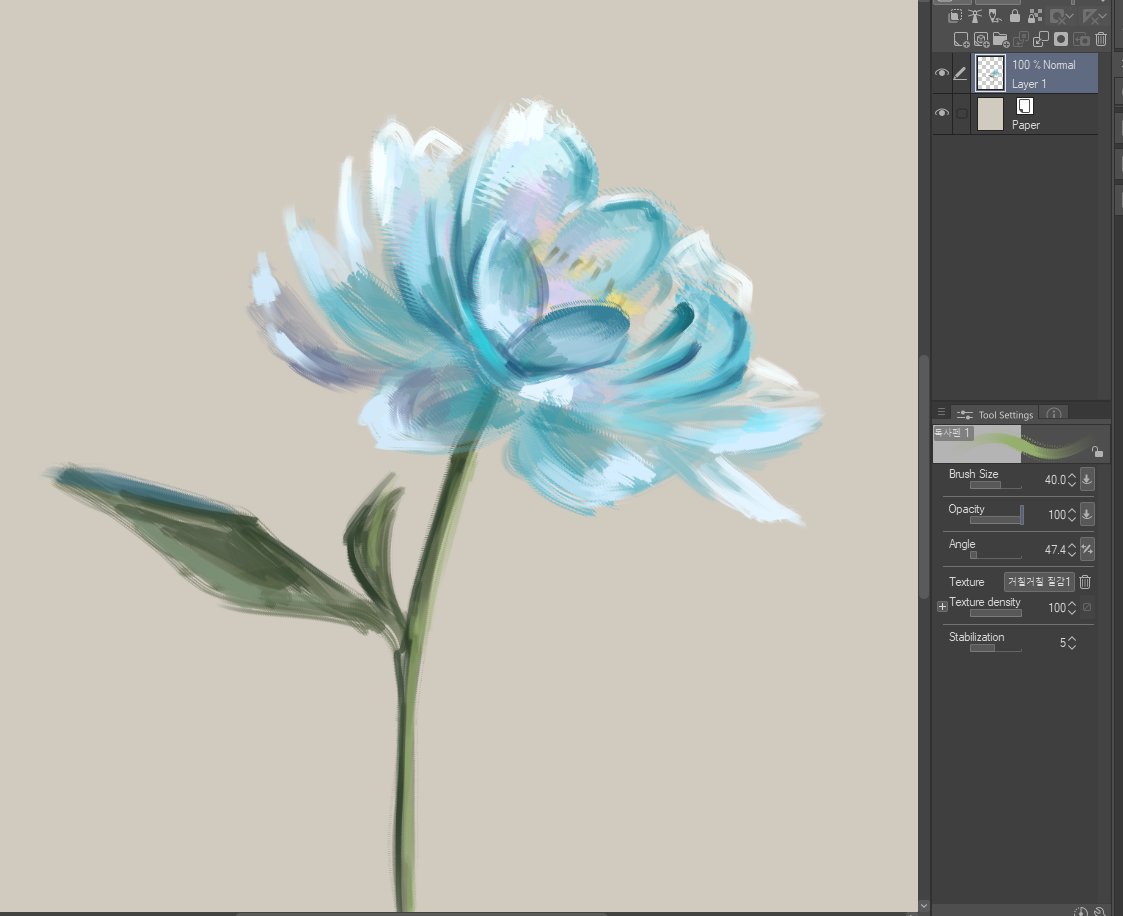Click the pencil editing indicator on Layer 1
Image resolution: width=1123 pixels, height=916 pixels.
coord(960,73)
